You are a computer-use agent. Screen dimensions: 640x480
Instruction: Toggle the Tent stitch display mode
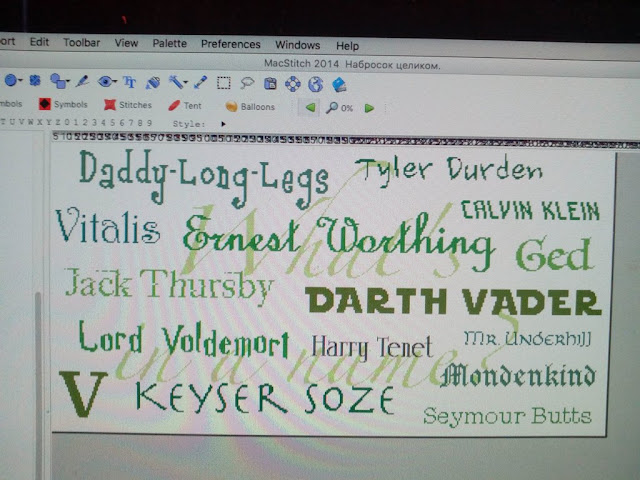pyautogui.click(x=185, y=106)
